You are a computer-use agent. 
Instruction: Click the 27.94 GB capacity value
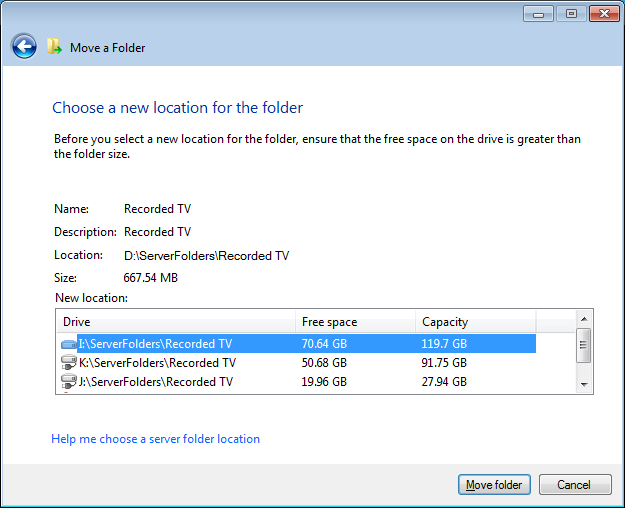444,382
